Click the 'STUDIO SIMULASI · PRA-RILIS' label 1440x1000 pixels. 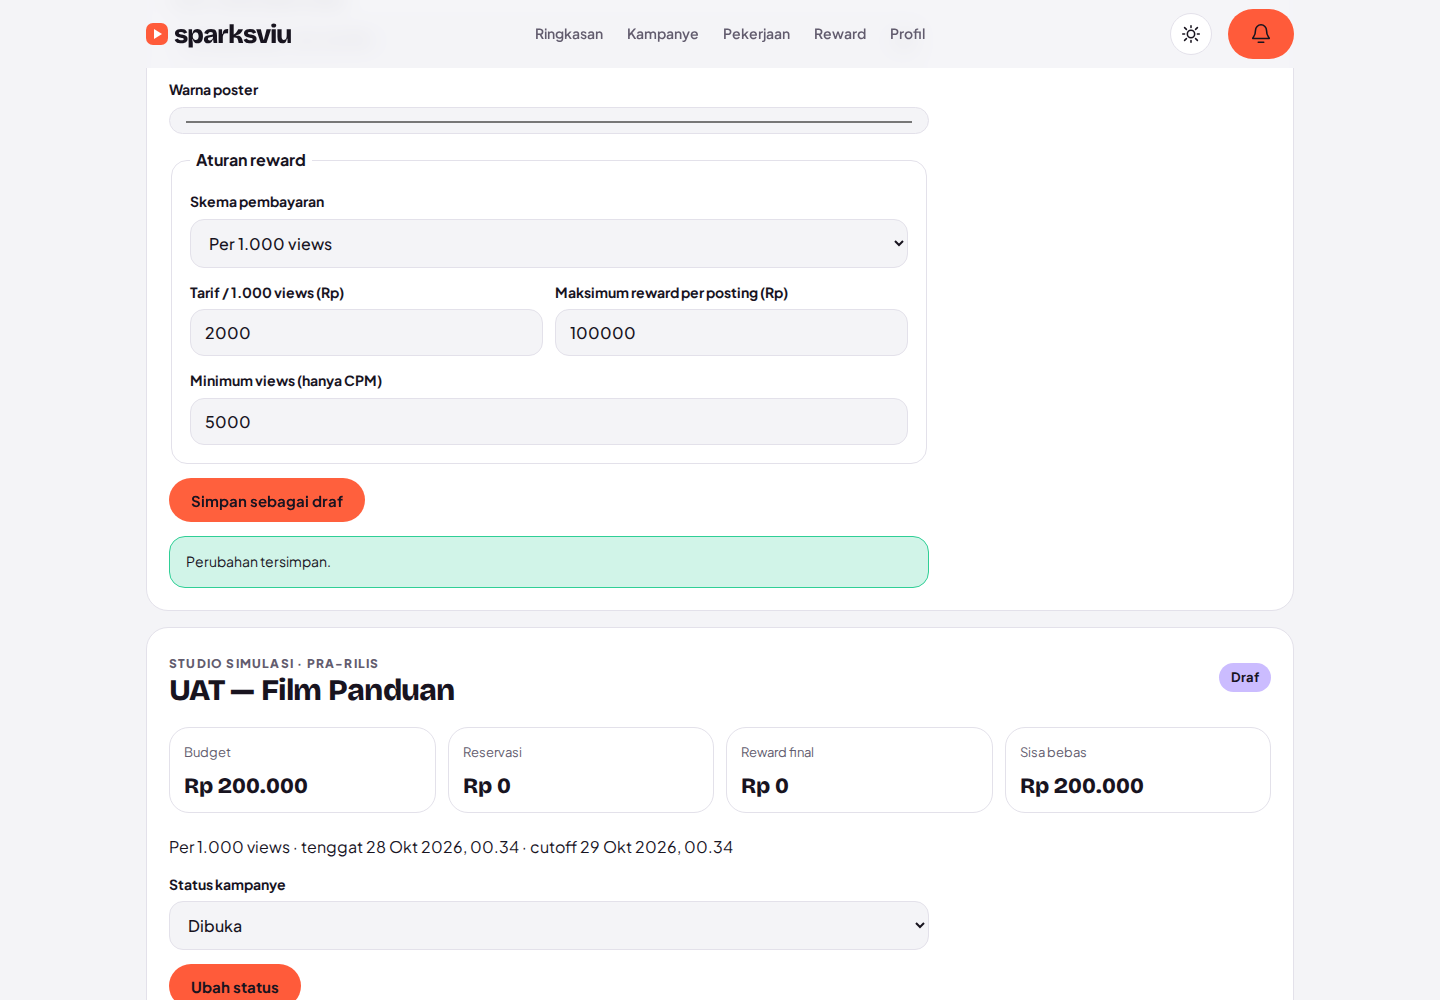(x=274, y=664)
